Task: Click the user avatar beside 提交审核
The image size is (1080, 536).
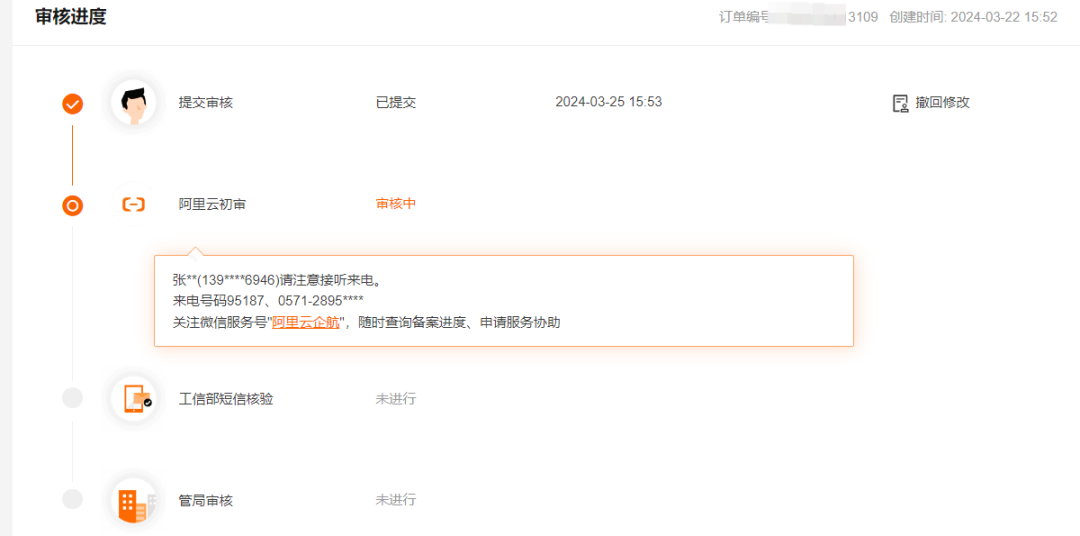Action: click(x=134, y=103)
